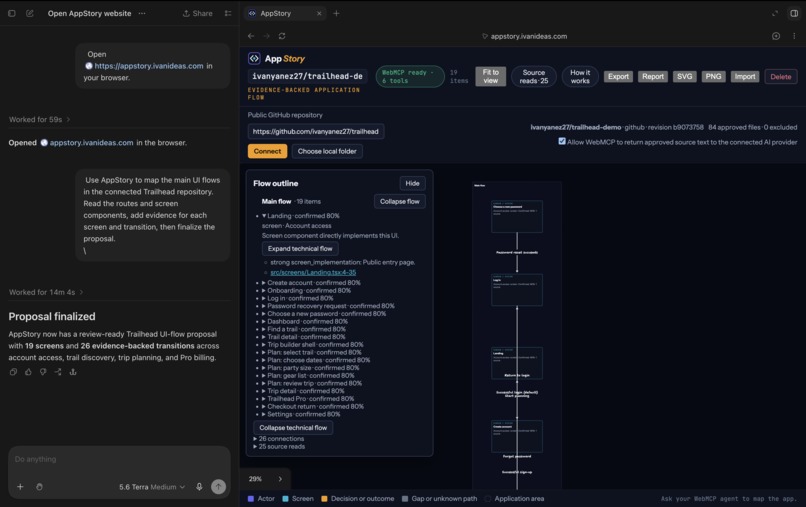Viewport: 806px width, 507px height.
Task: Open the browser vertical dots menu
Action: pyautogui.click(x=794, y=36)
